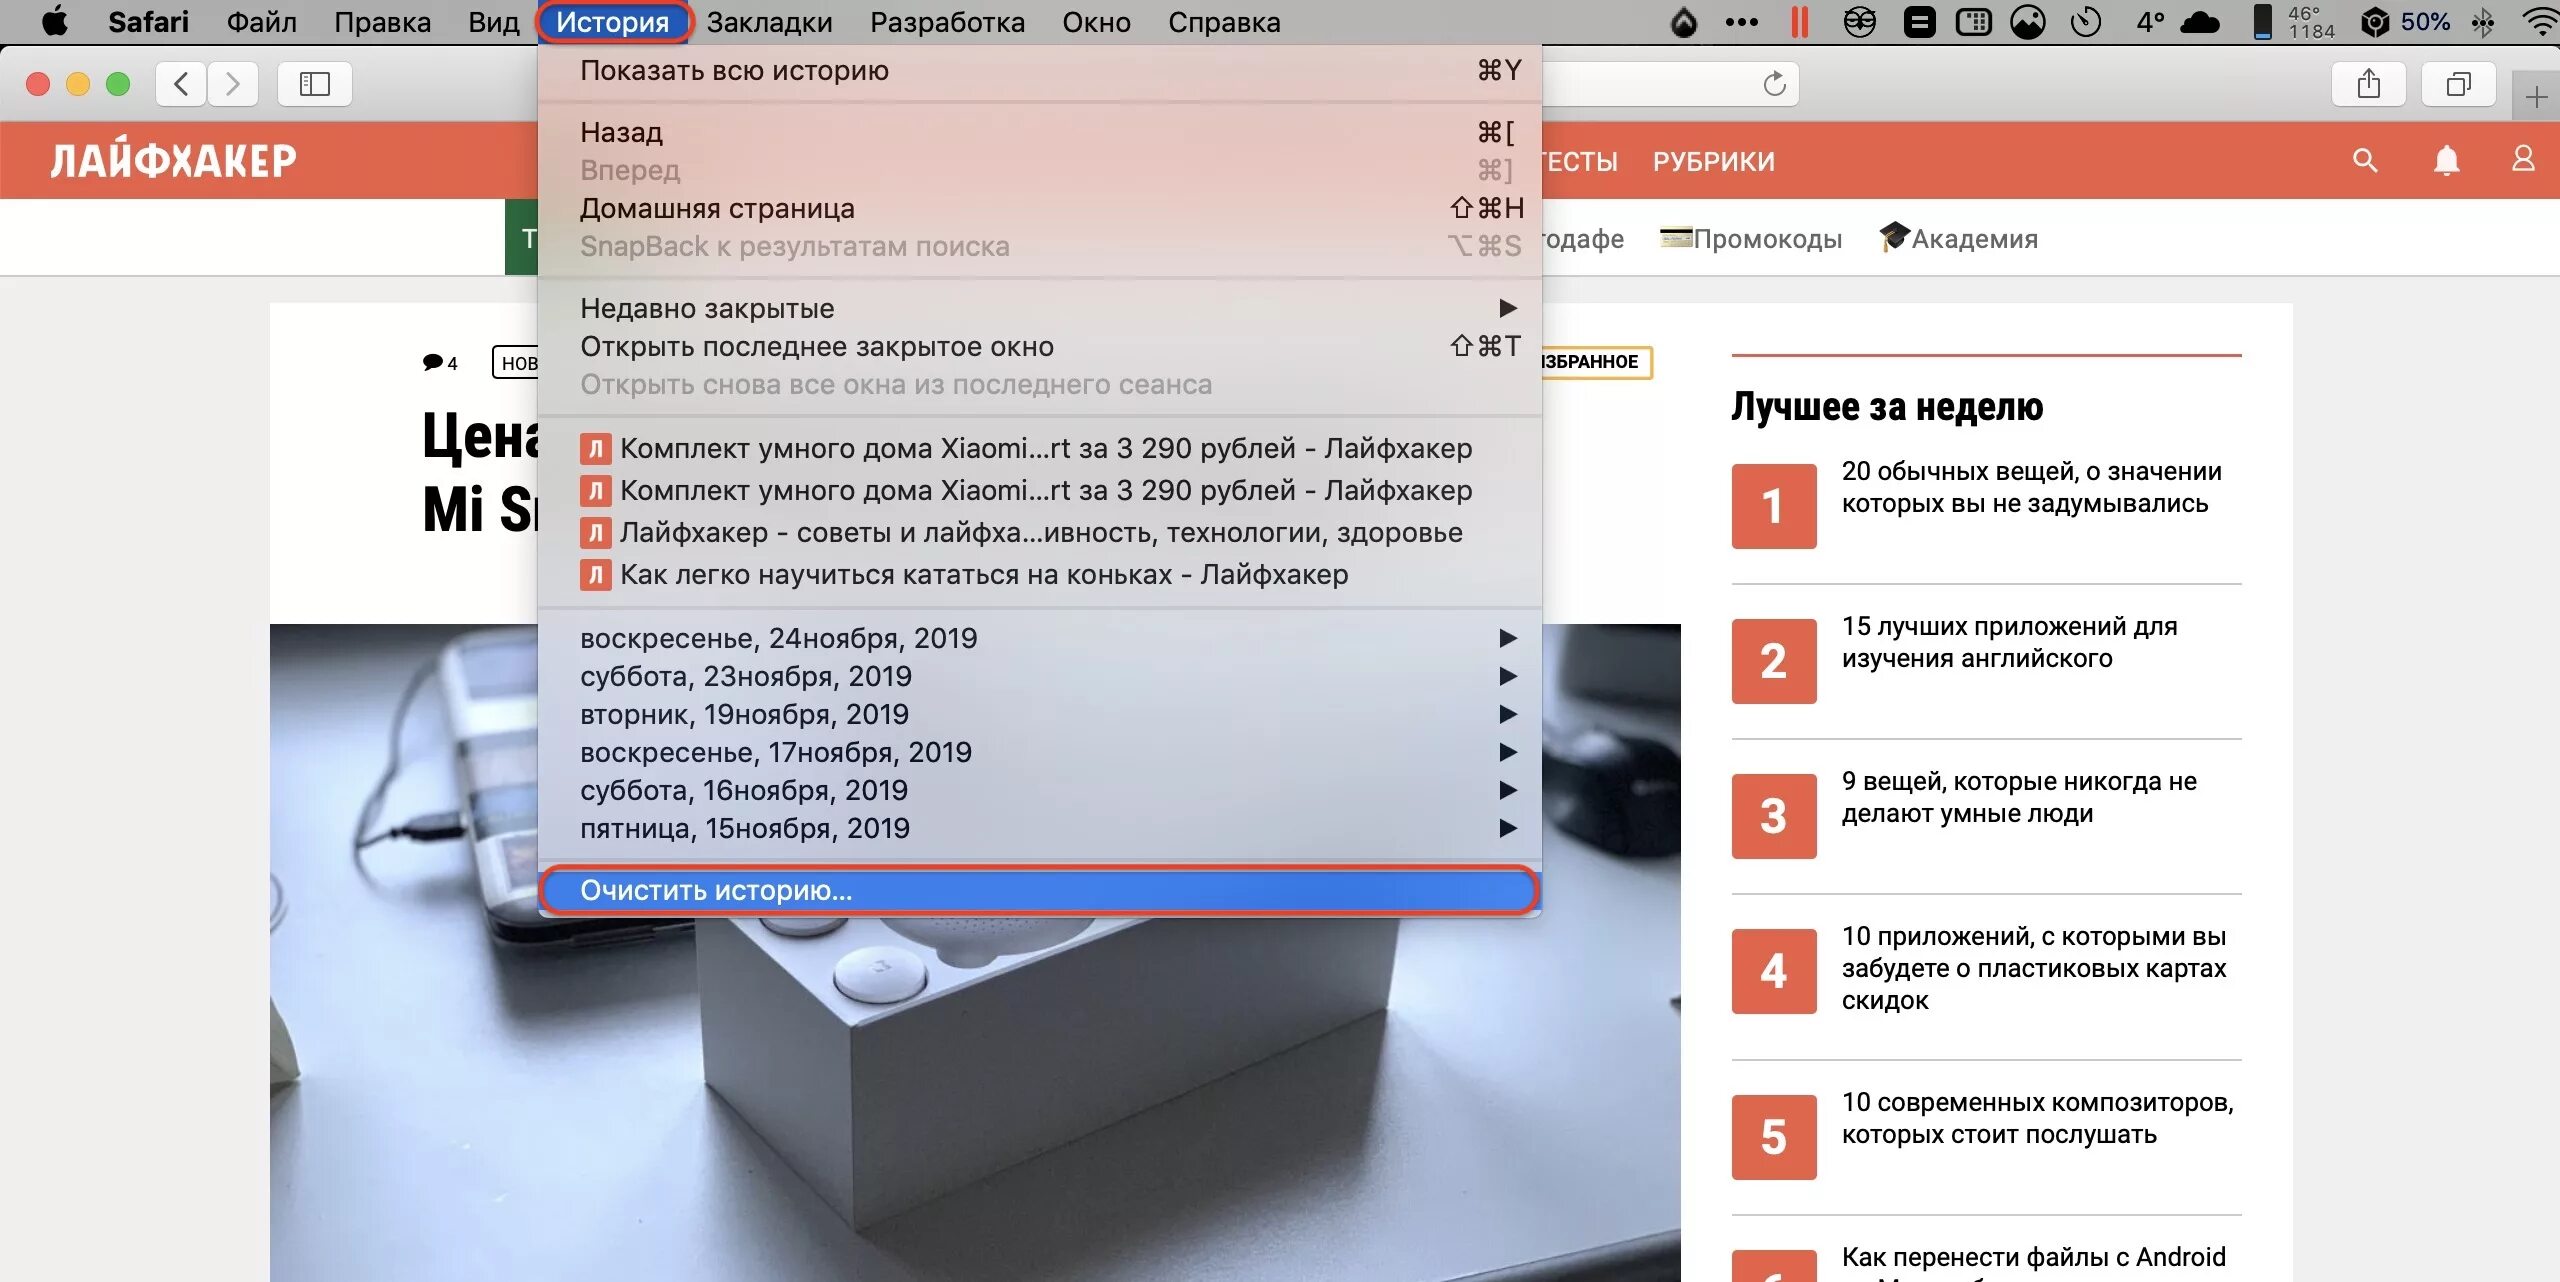Screen dimensions: 2560x1282
Task: Expand воскресенье, 17 ноября, 2019 history
Action: [x=1040, y=753]
